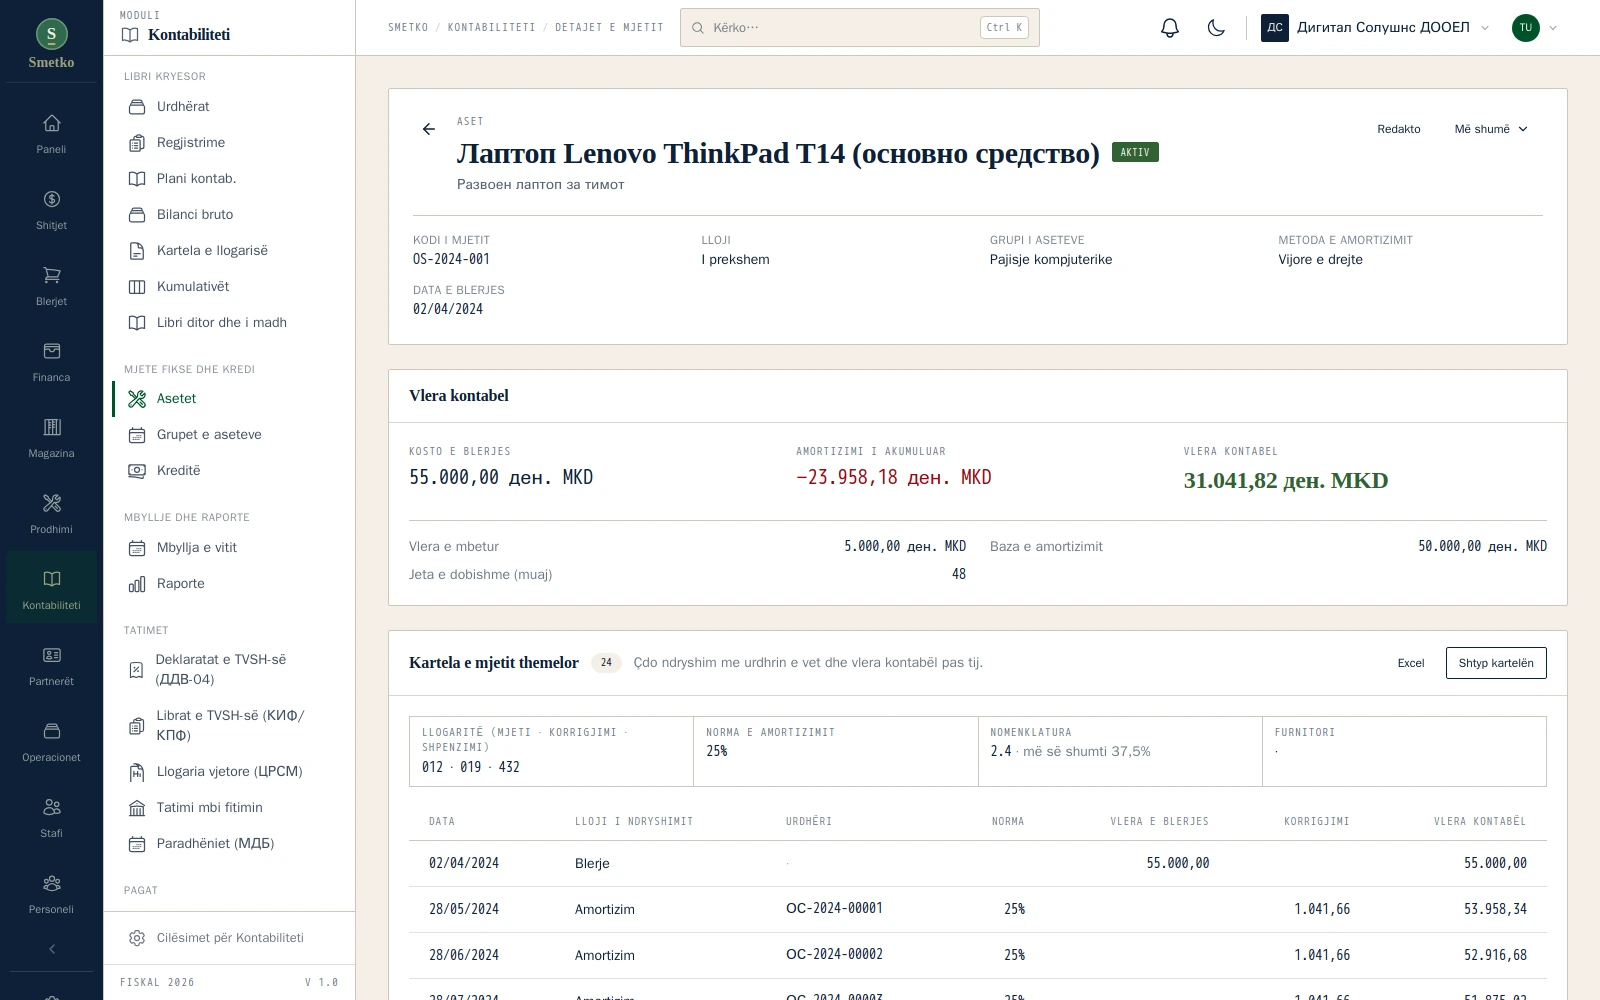
Task: Collapse the sidebar with the chevron
Action: point(52,949)
